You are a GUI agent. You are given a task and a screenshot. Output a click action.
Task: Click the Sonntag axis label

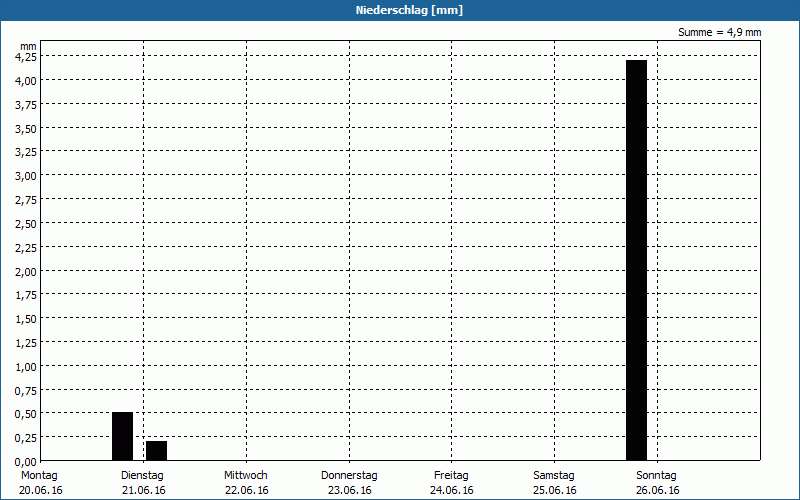[656, 475]
